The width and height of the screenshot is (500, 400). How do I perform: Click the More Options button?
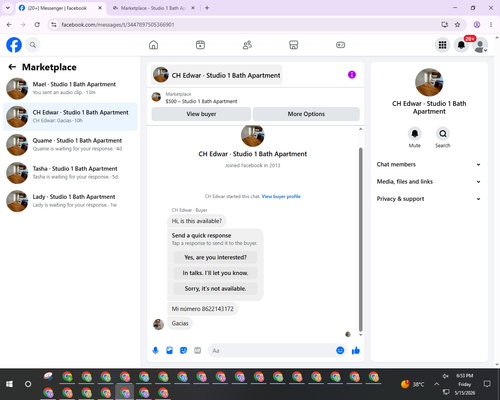[306, 114]
